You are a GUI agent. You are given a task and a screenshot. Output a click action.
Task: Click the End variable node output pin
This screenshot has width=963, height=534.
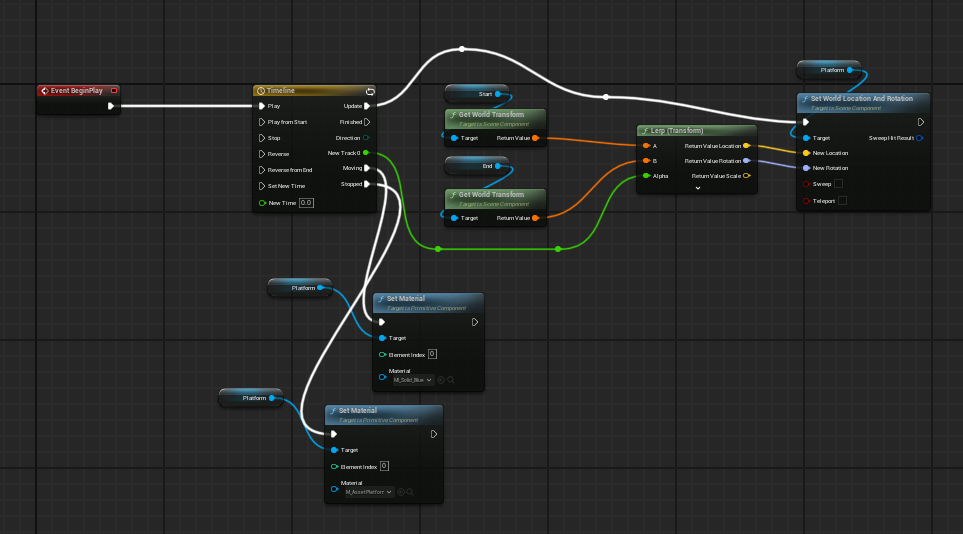coord(497,166)
